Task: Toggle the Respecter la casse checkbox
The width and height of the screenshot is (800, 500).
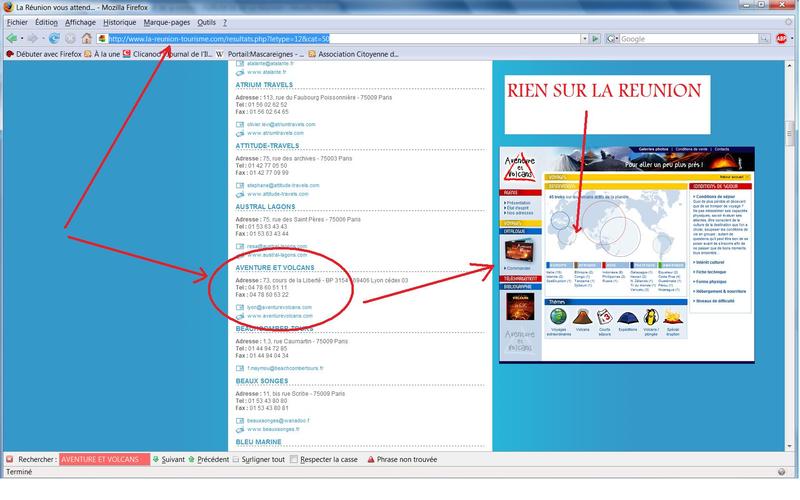Action: click(x=294, y=458)
